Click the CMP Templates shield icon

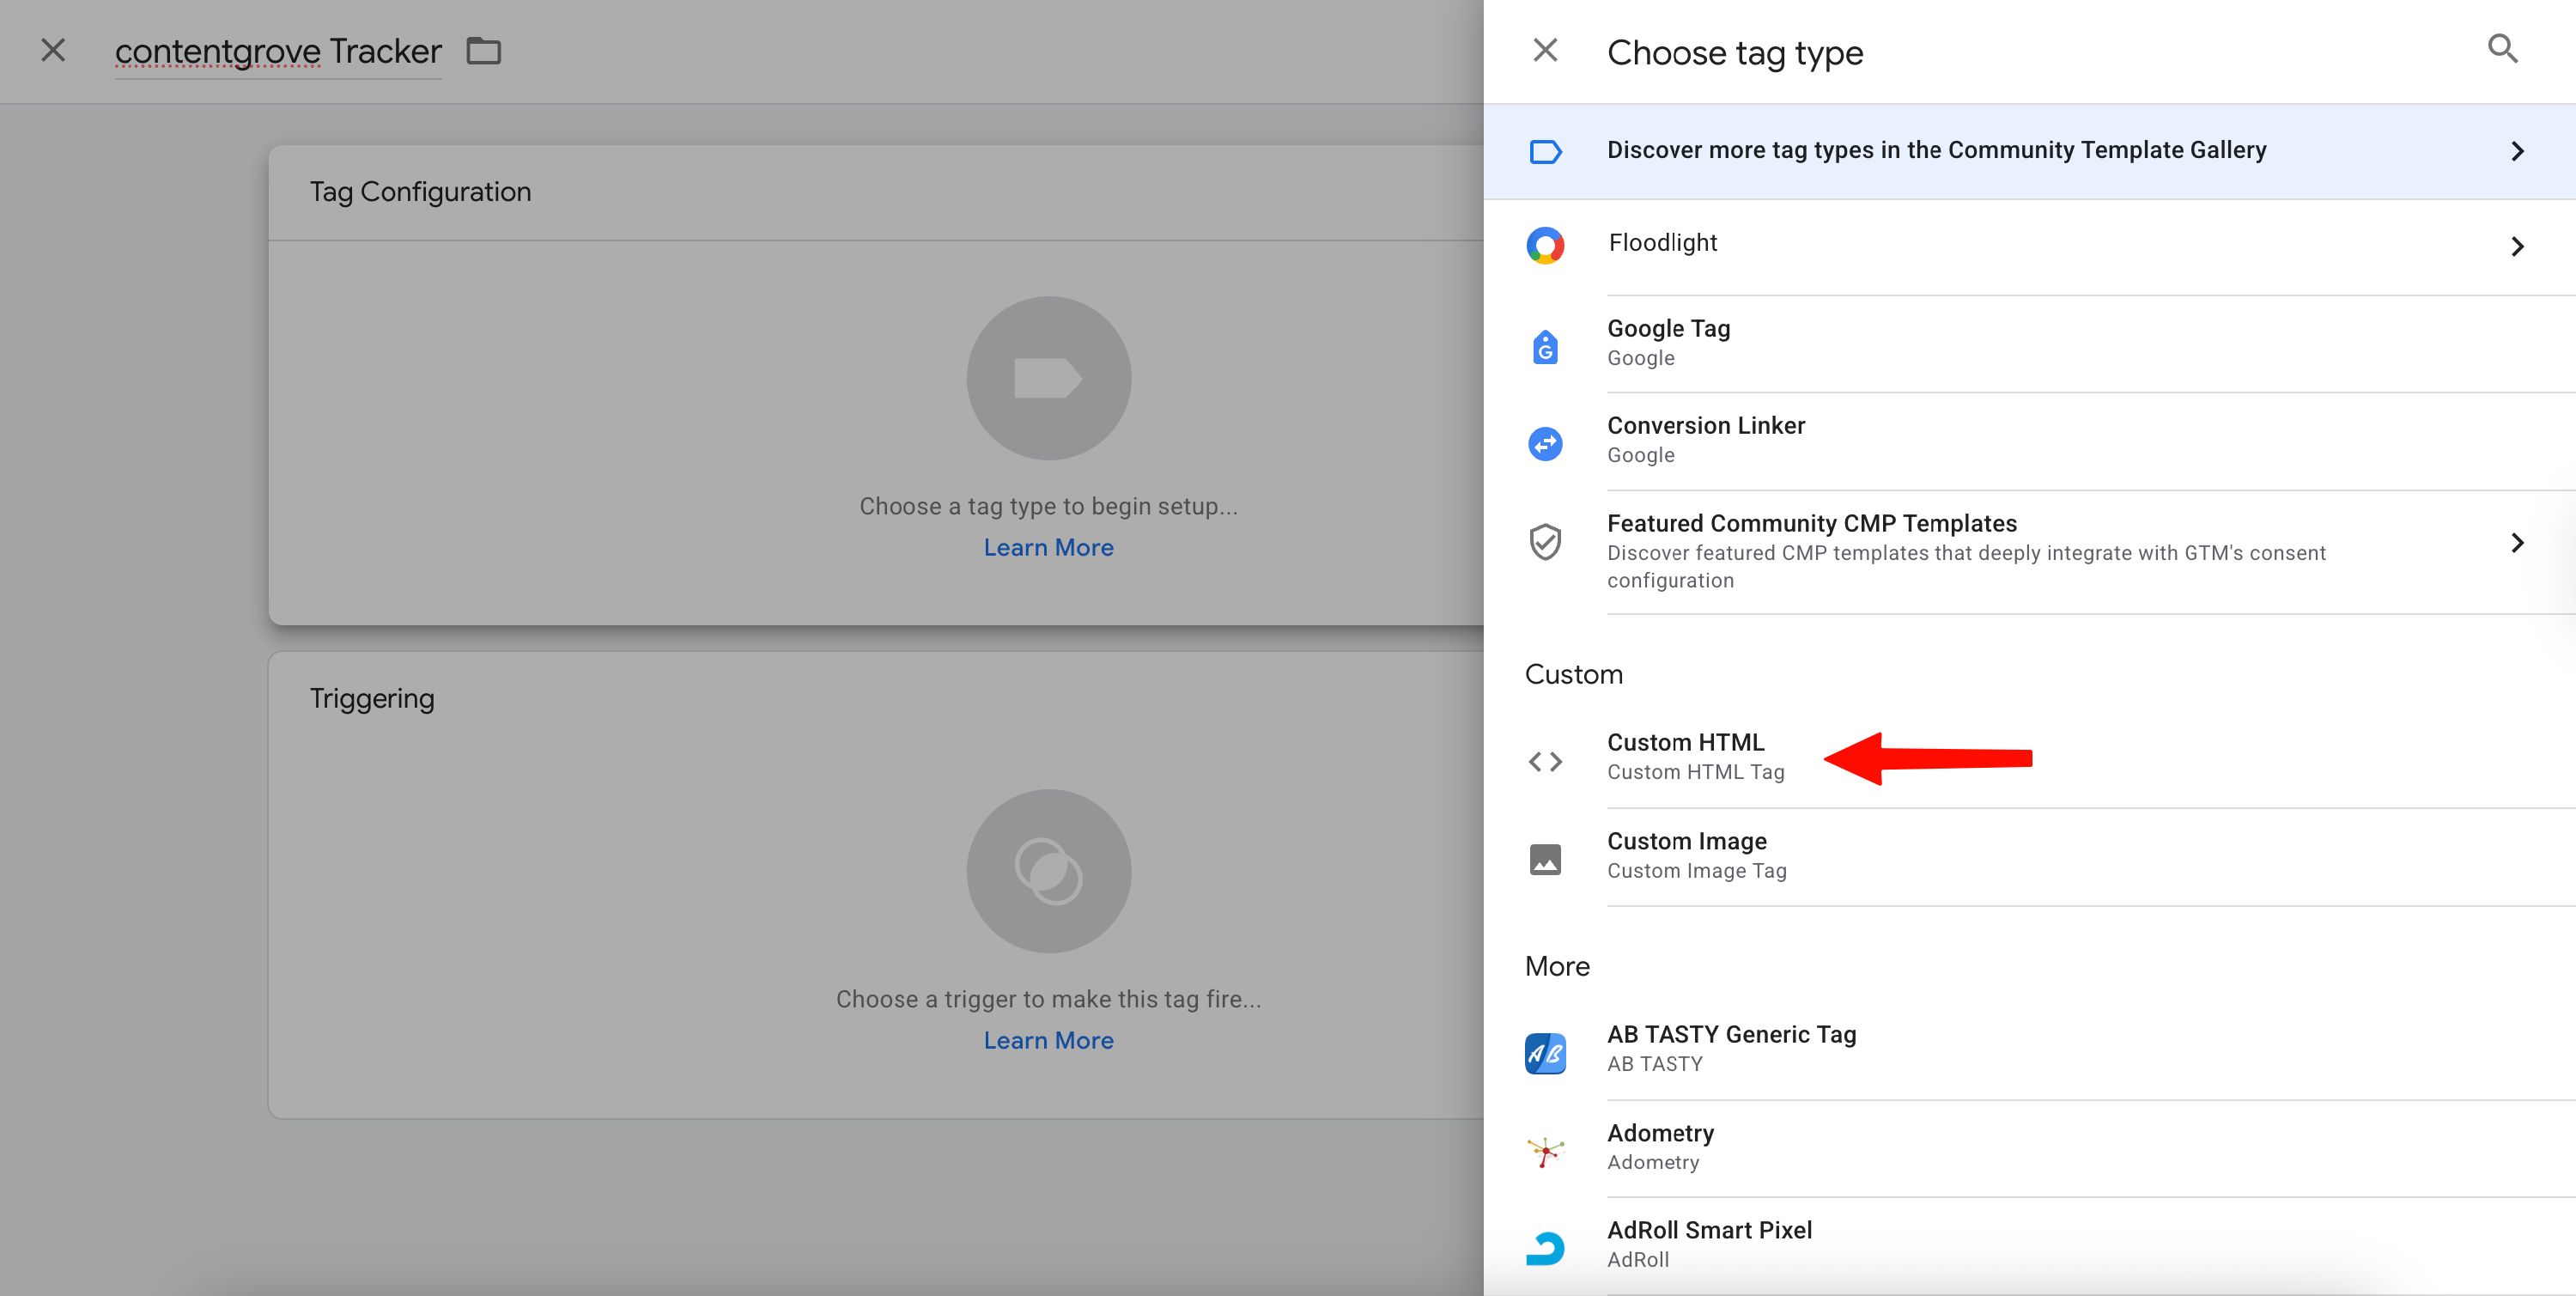pos(1545,542)
